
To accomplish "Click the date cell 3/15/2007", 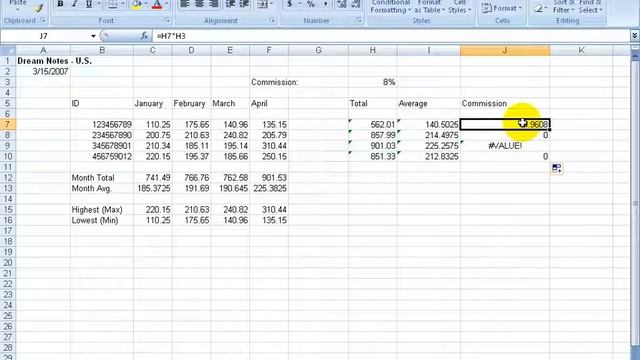I will pyautogui.click(x=43, y=71).
